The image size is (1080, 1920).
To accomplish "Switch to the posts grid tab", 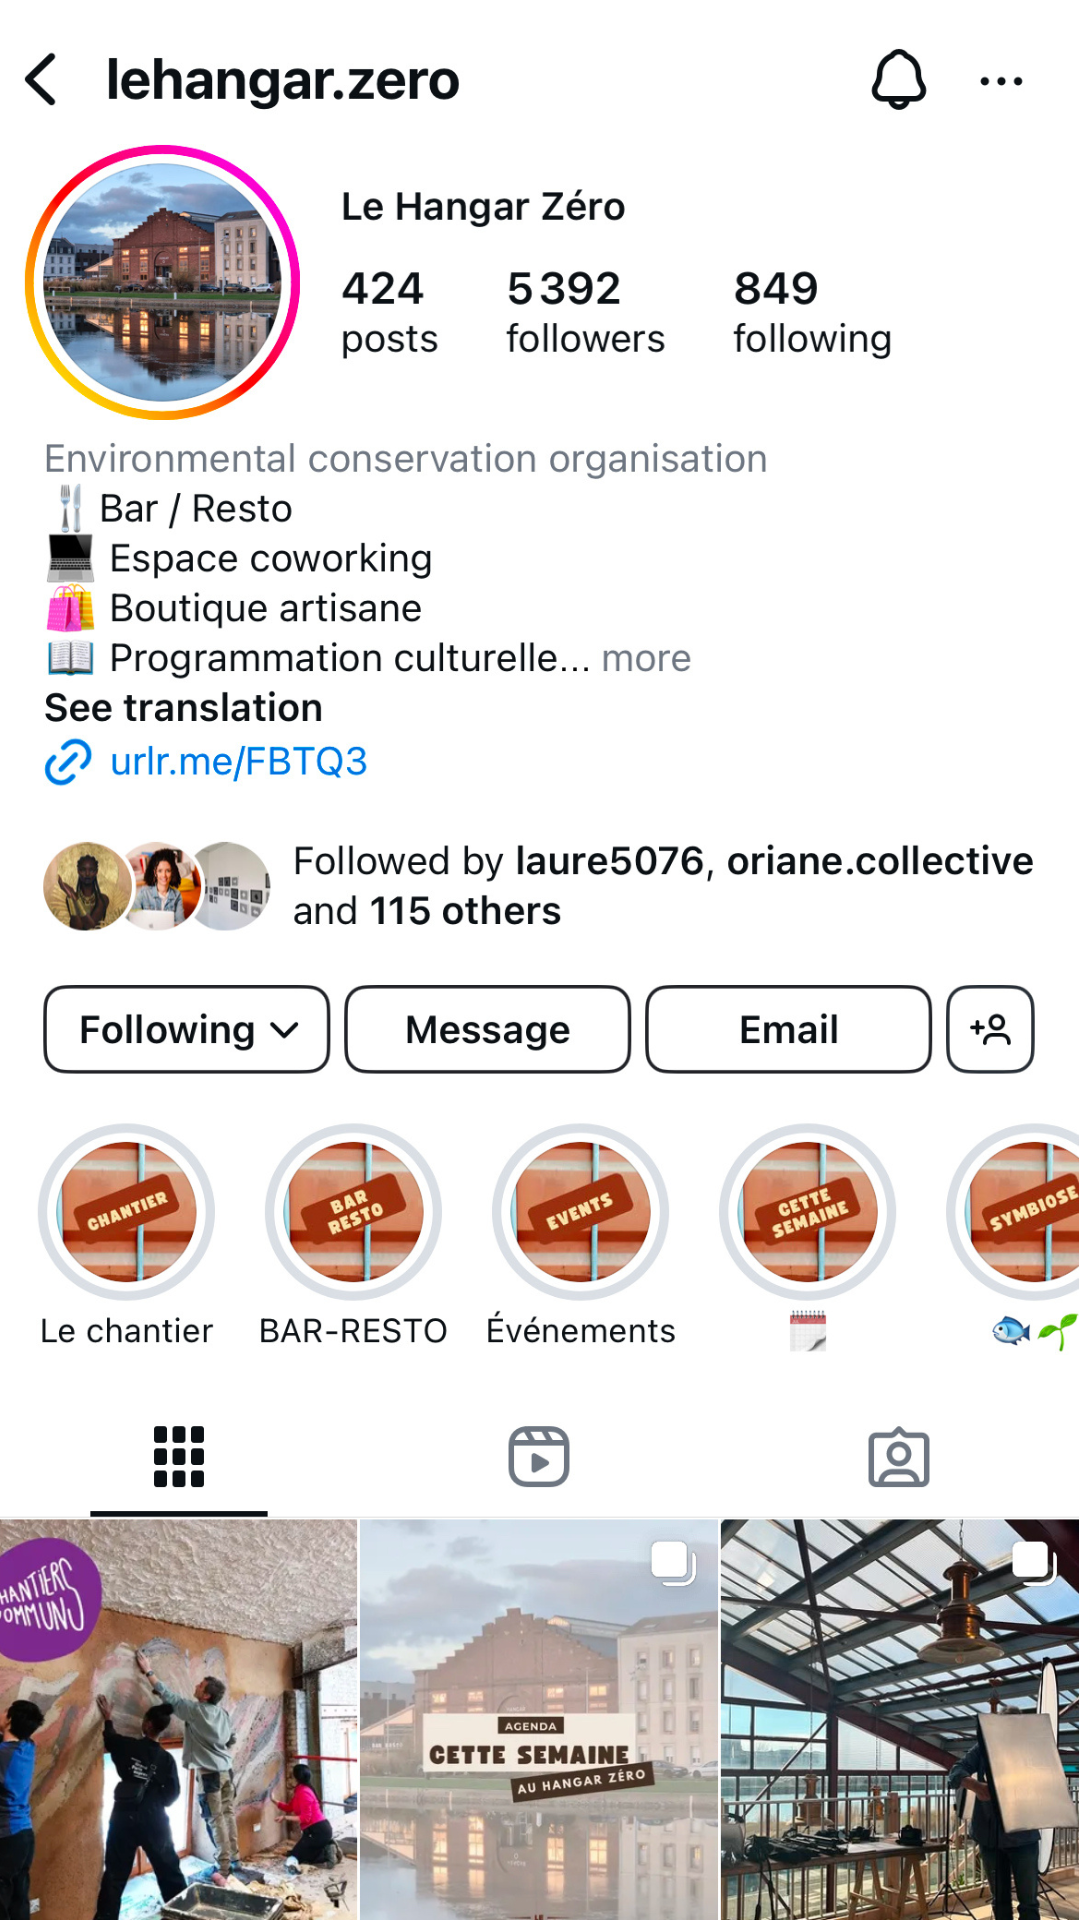I will coord(179,1457).
